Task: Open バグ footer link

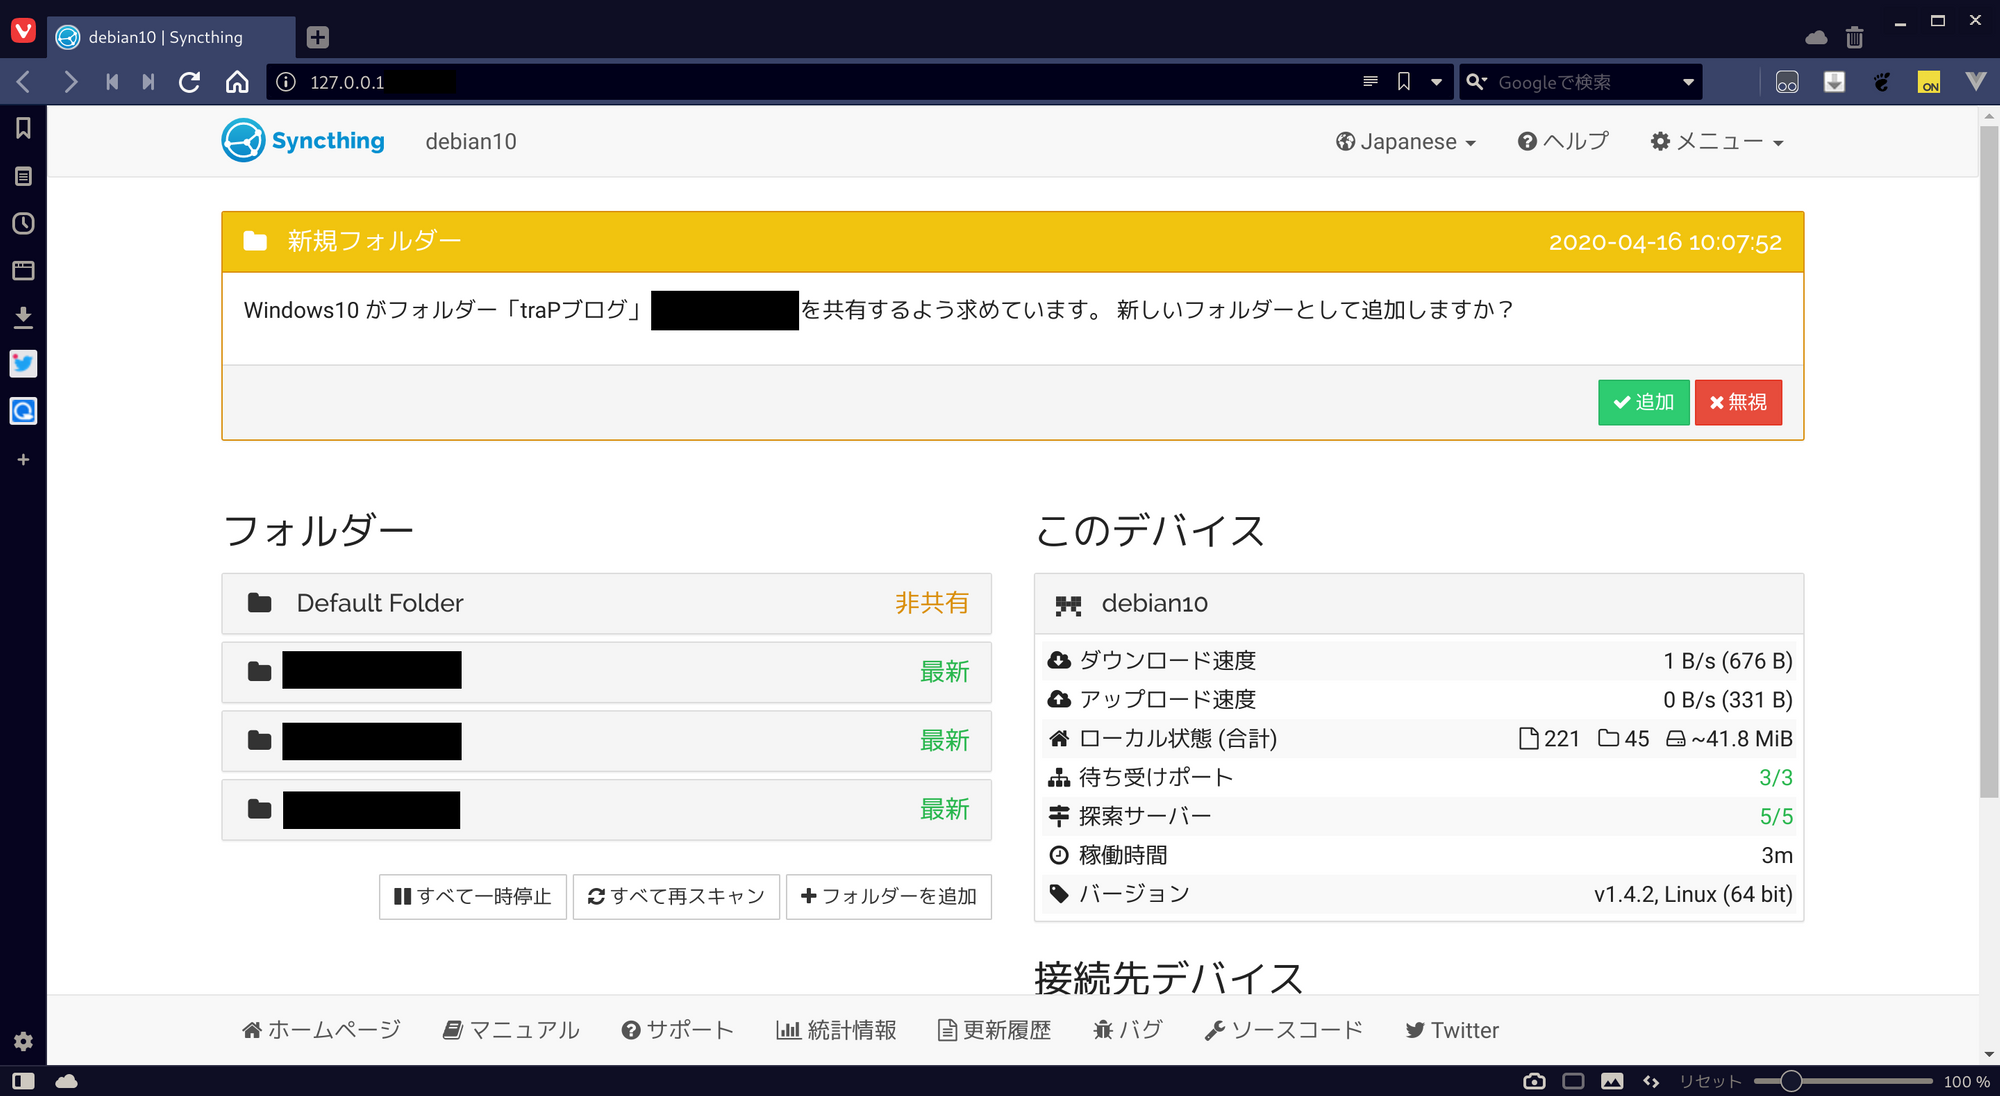Action: pos(1127,1030)
